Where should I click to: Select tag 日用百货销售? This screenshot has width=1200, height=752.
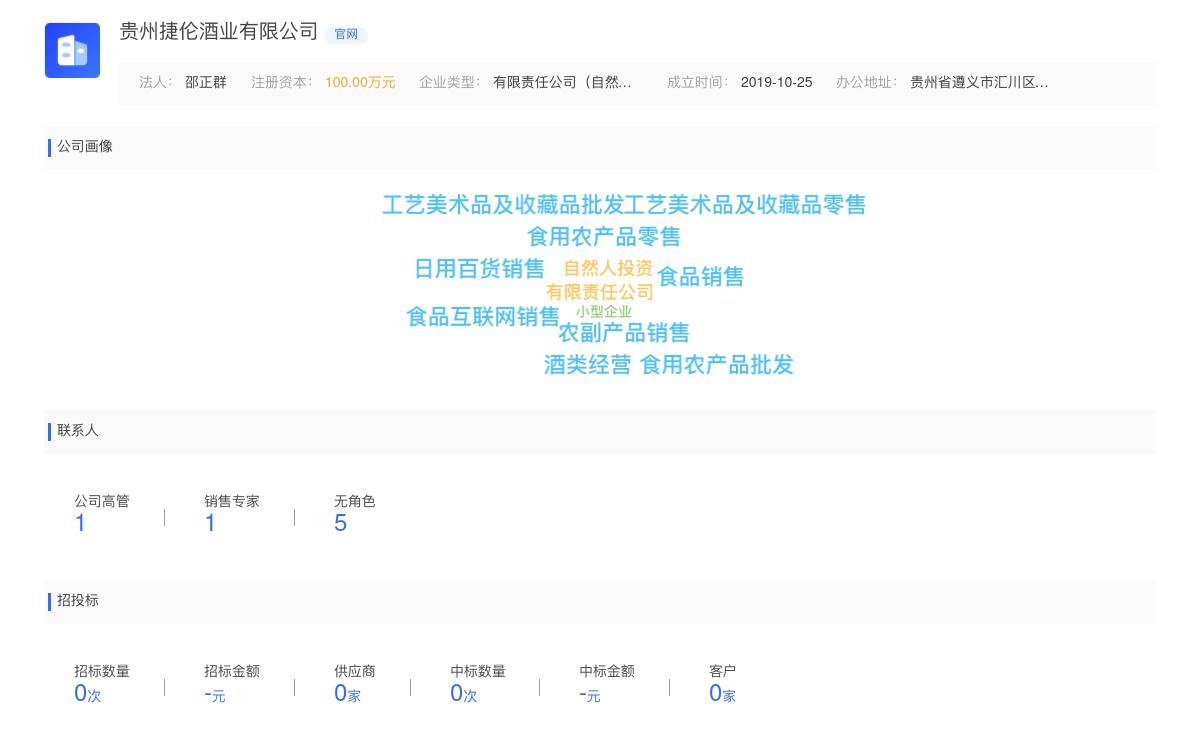[x=479, y=269]
